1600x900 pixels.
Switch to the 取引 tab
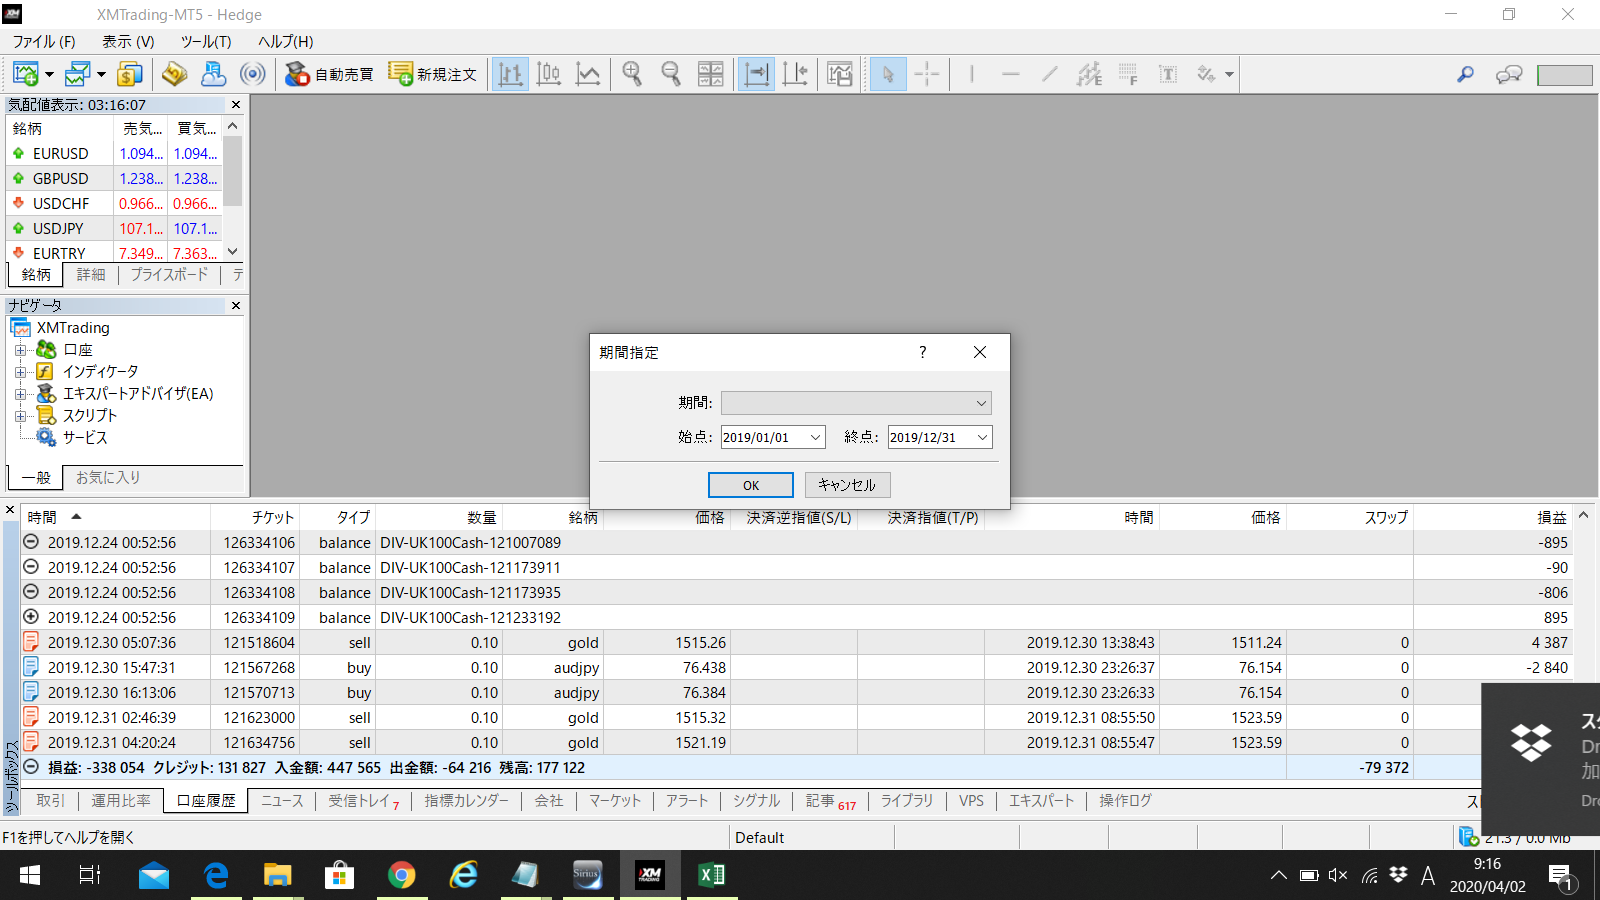tap(50, 801)
